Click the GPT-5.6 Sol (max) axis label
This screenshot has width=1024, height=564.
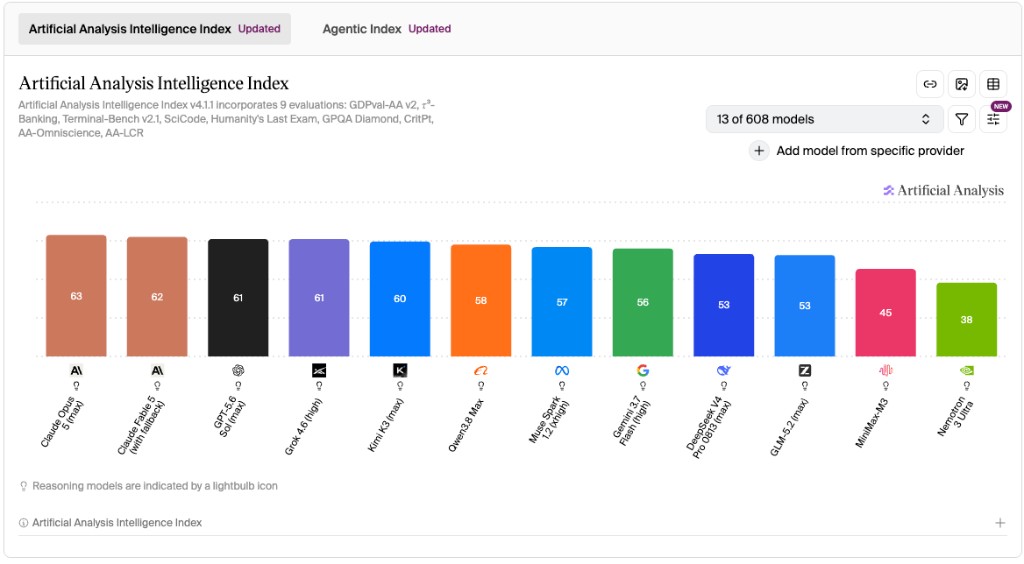tap(230, 418)
